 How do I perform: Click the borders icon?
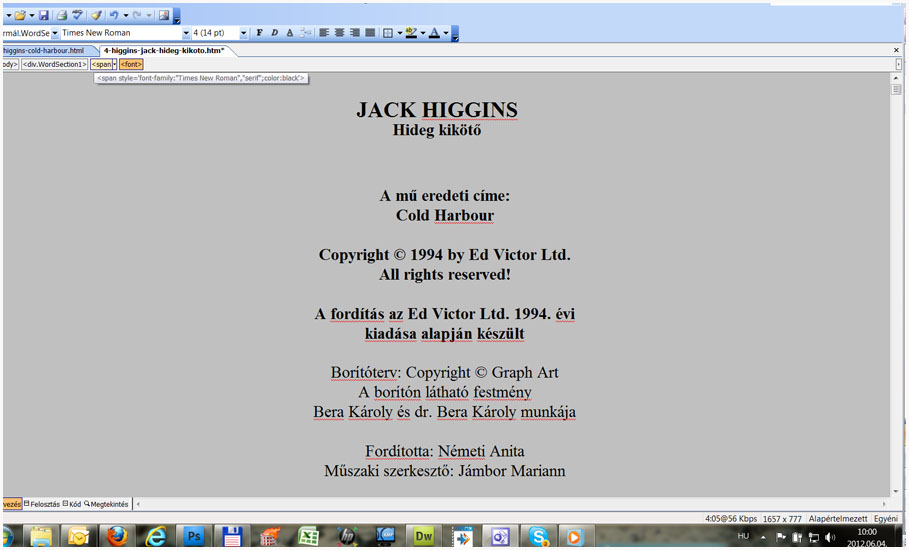pyautogui.click(x=388, y=33)
